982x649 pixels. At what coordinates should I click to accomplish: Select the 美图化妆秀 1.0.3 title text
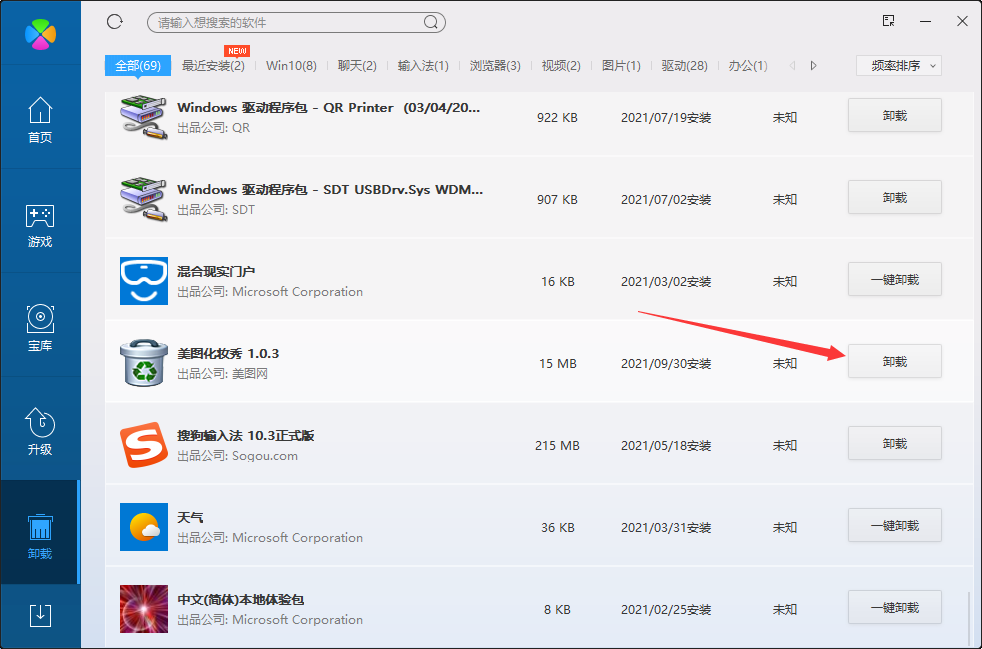[x=228, y=353]
